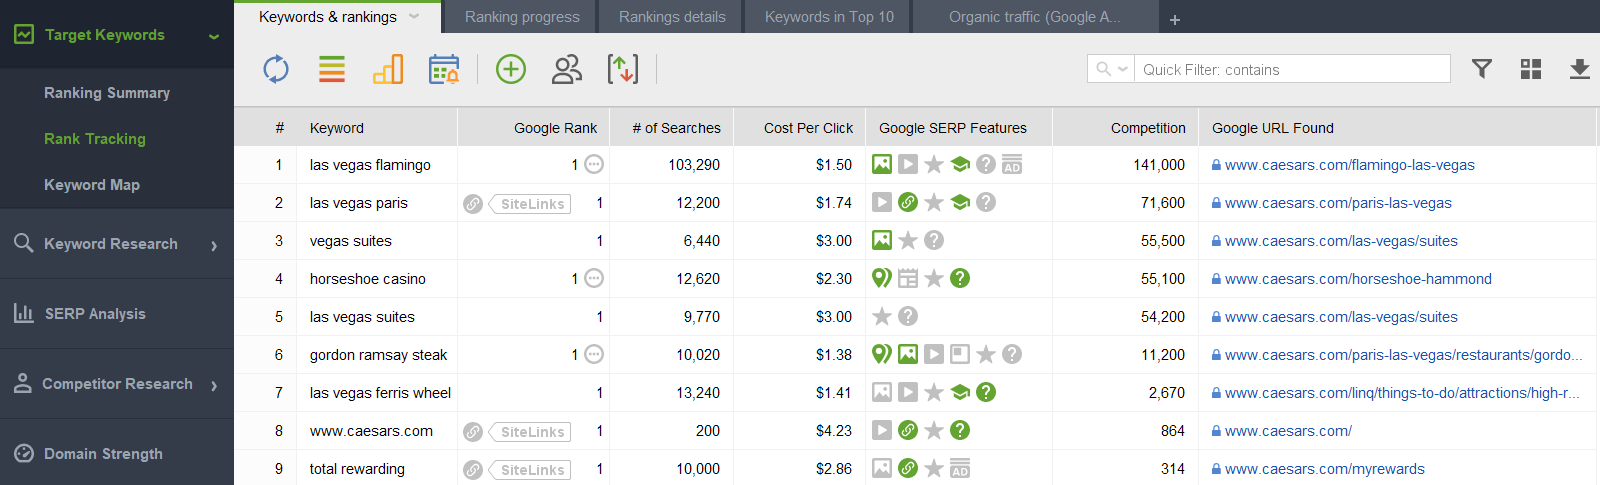Screen dimensions: 1600x485
Task: Open the Keywords in Top 10 tab
Action: [829, 17]
